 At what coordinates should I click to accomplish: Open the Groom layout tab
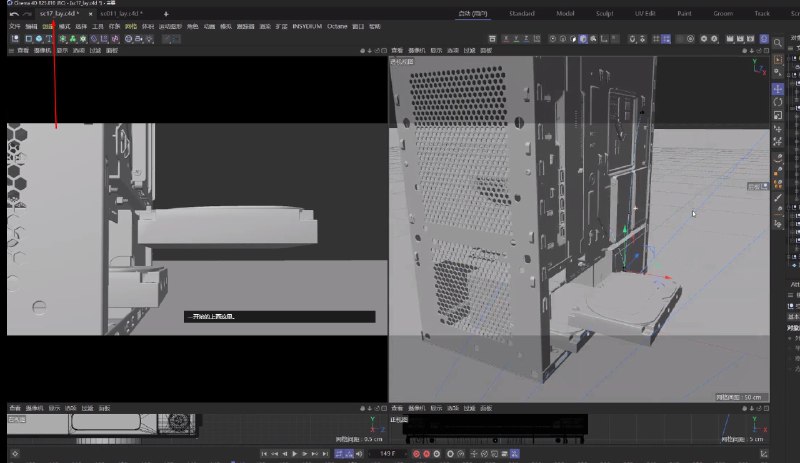pyautogui.click(x=723, y=13)
